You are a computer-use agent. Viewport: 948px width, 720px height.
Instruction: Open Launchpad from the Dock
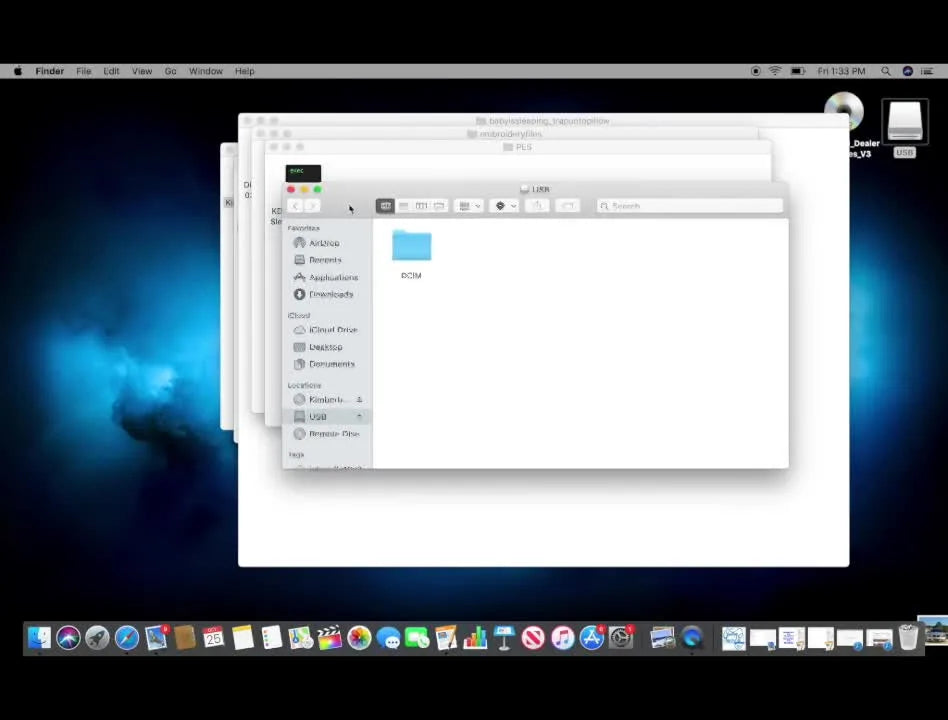(97, 638)
